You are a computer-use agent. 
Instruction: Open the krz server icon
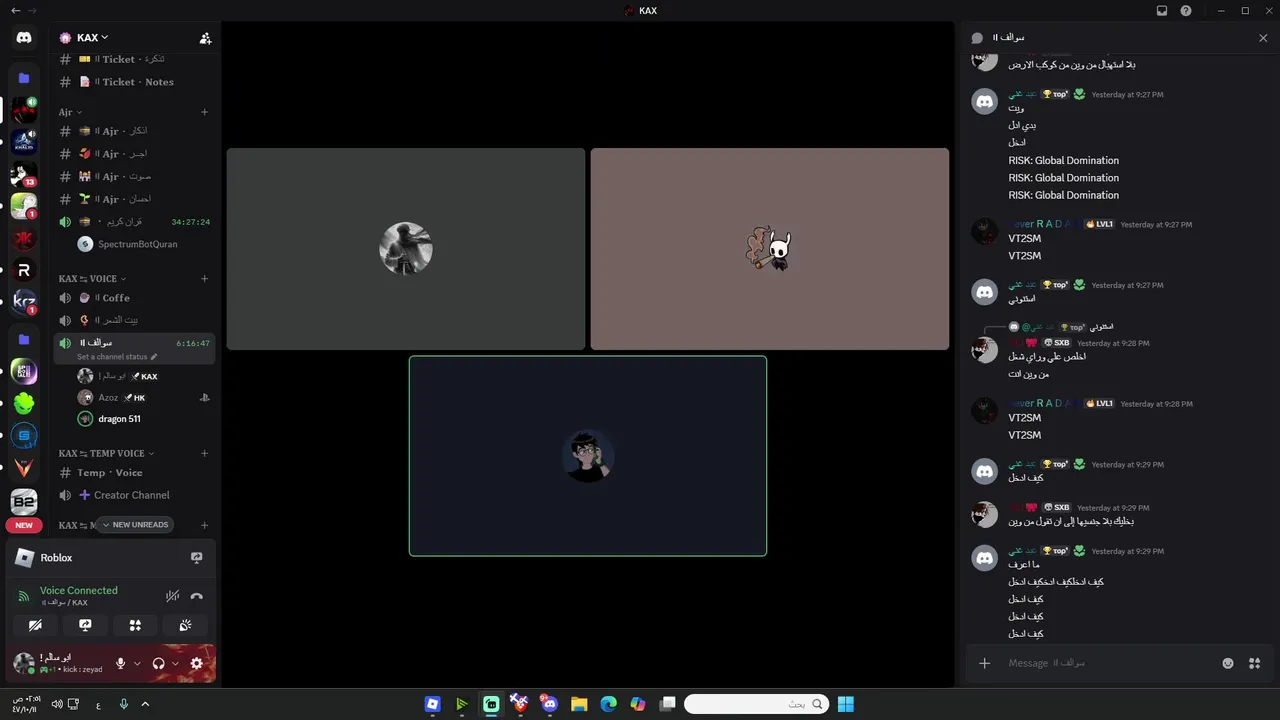pos(24,301)
